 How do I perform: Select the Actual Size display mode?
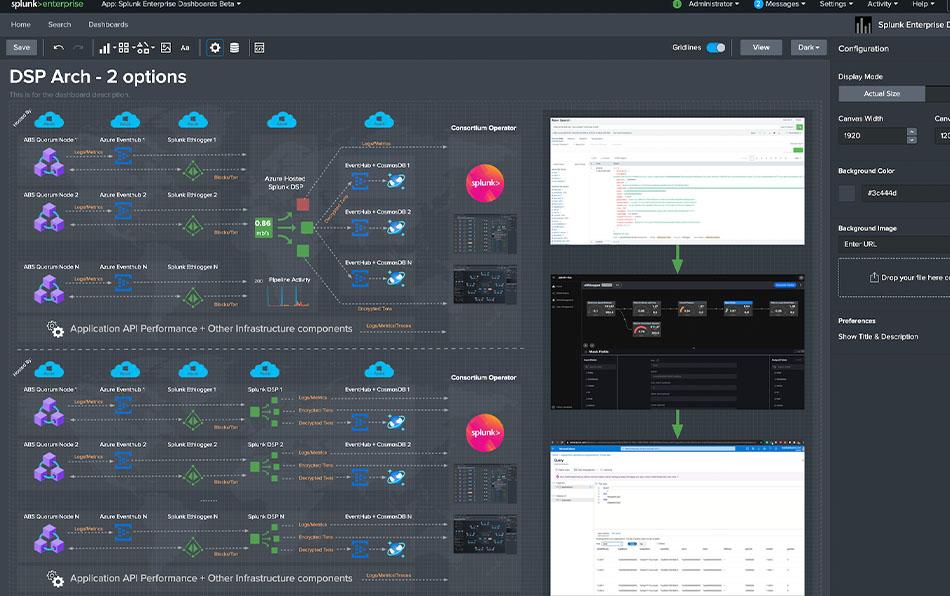[x=881, y=93]
